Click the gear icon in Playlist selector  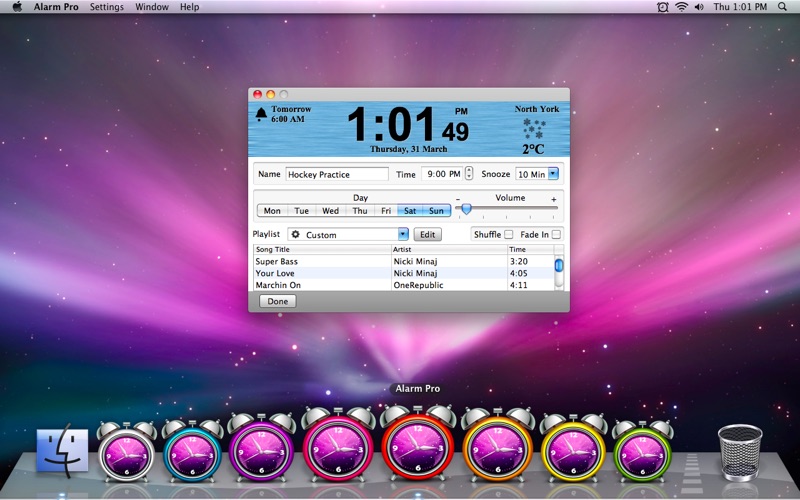tap(295, 234)
